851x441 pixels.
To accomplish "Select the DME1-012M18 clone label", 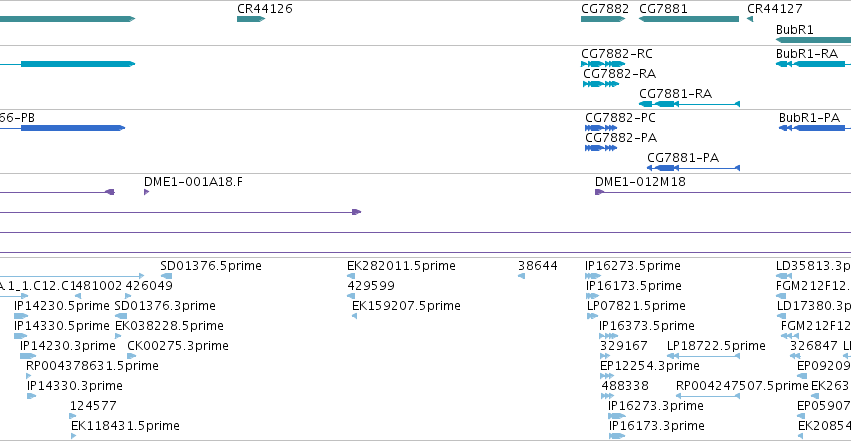I will [x=640, y=182].
